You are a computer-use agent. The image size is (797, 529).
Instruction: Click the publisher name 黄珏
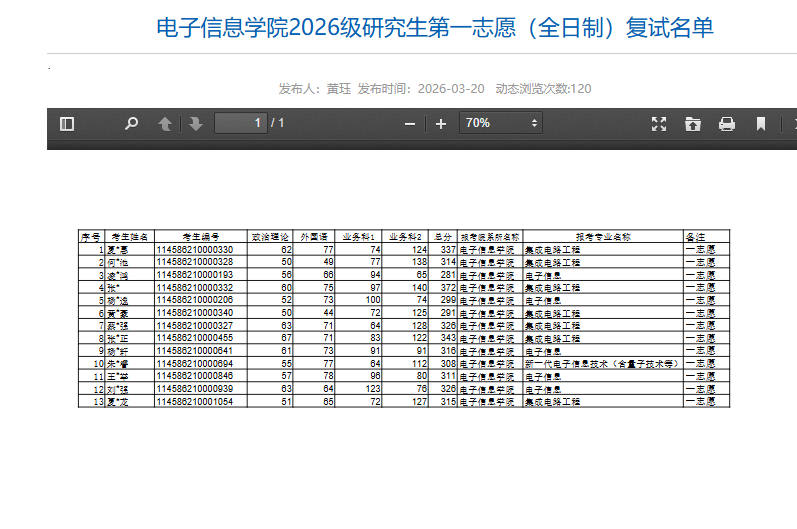339,89
